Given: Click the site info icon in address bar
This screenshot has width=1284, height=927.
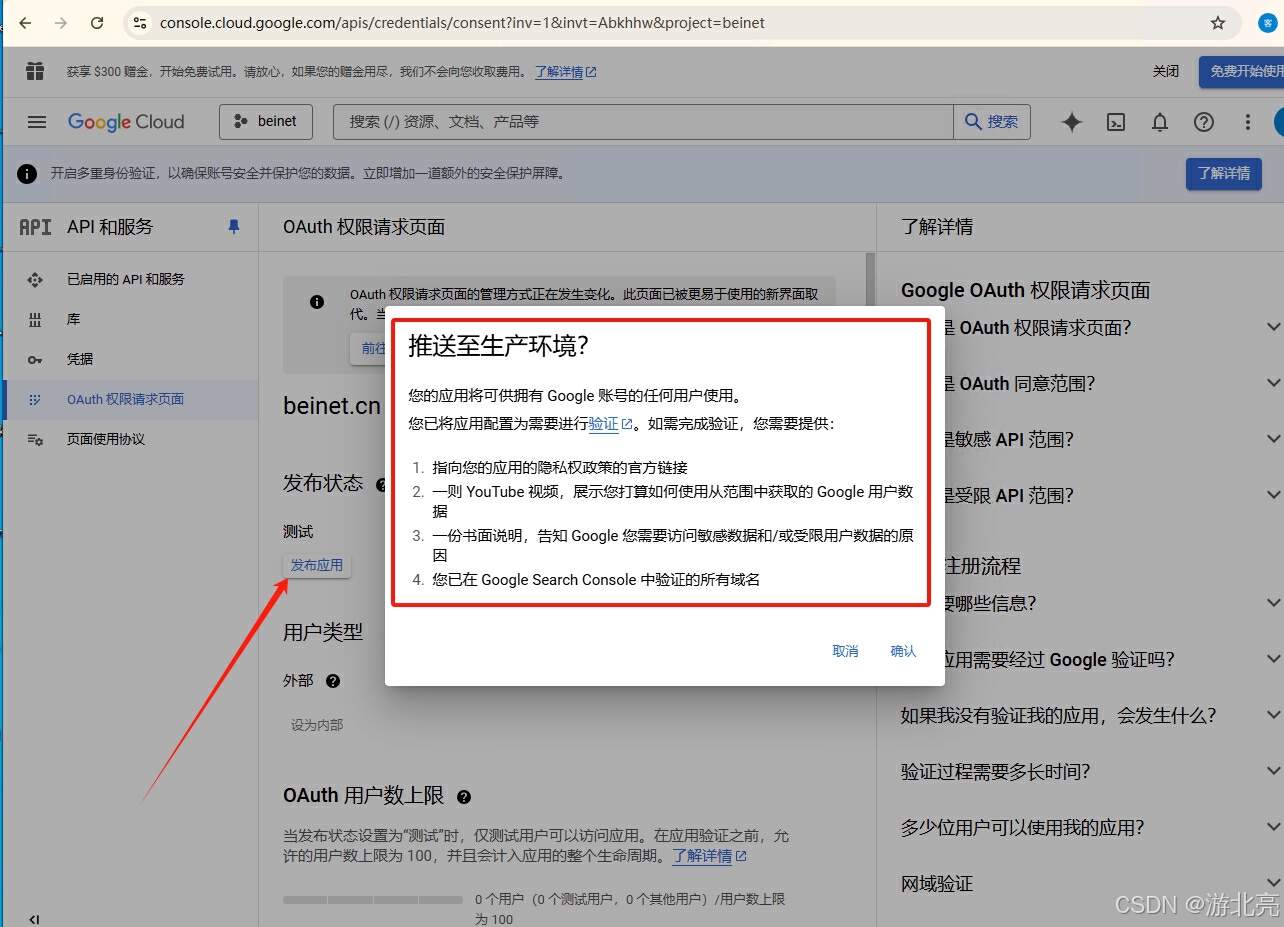Looking at the screenshot, I should point(140,22).
